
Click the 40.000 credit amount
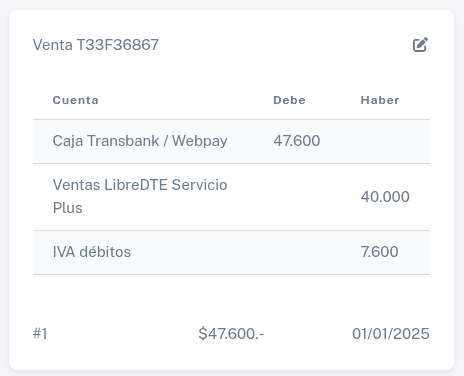(385, 197)
